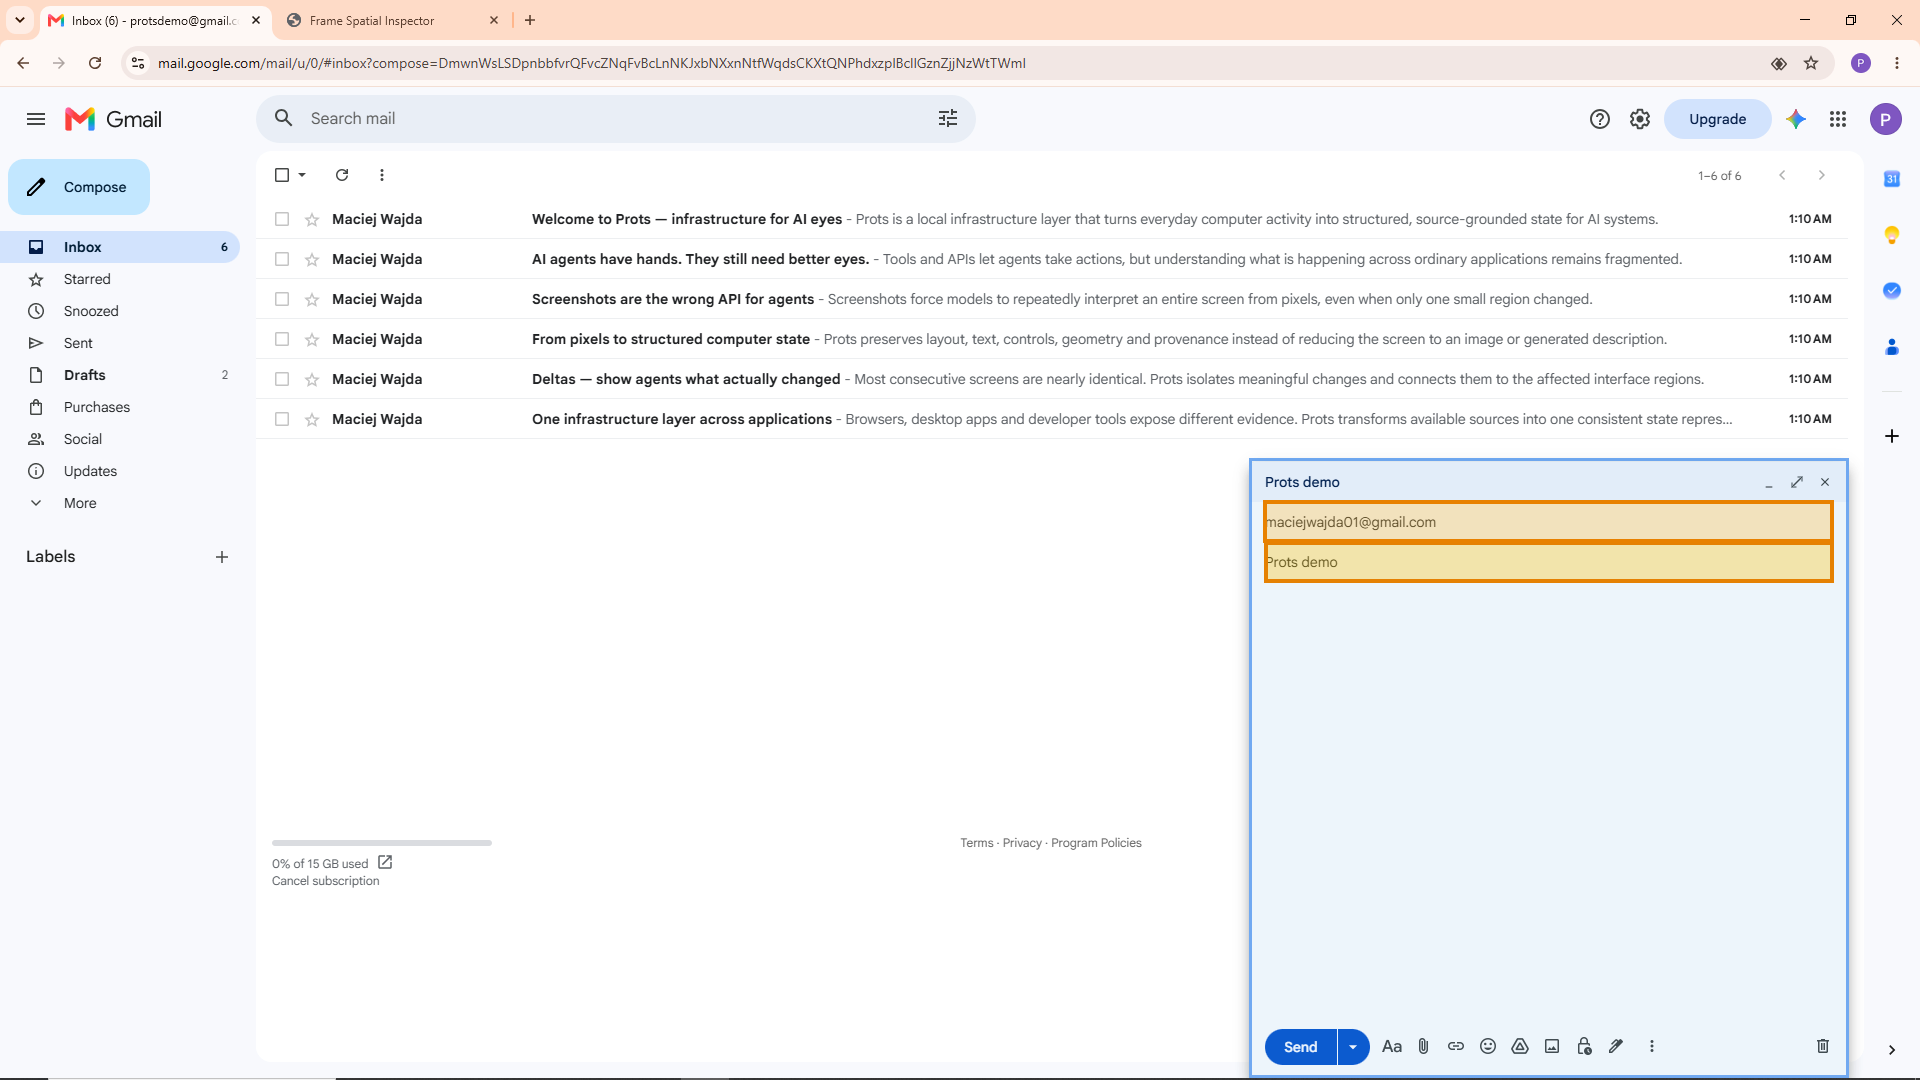Insert link in compose toolbar
The width and height of the screenshot is (1920, 1080).
tap(1456, 1046)
